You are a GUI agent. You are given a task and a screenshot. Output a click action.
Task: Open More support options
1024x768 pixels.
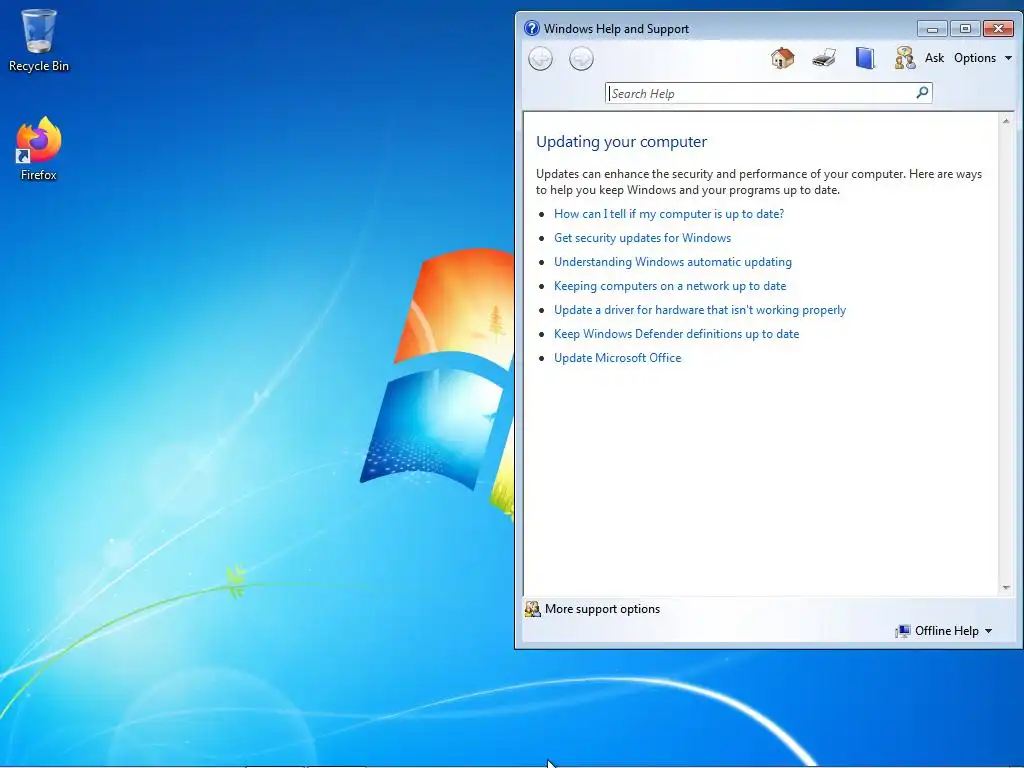[602, 609]
